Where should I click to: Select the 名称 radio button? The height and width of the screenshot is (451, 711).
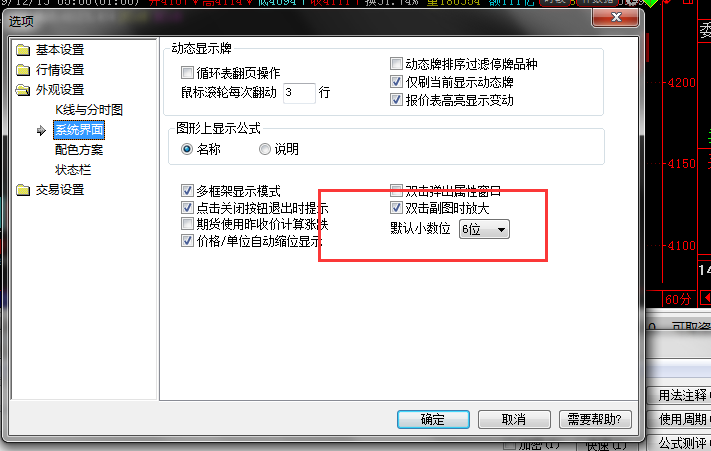coord(187,149)
